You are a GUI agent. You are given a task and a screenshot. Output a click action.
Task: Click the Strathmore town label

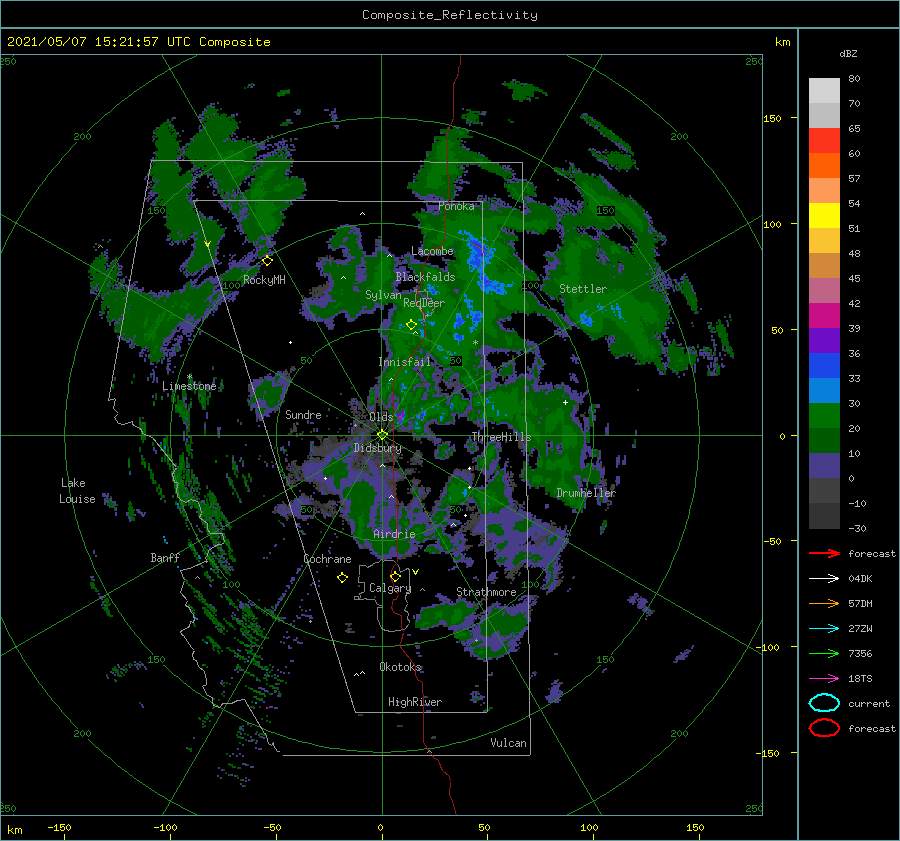pos(486,592)
